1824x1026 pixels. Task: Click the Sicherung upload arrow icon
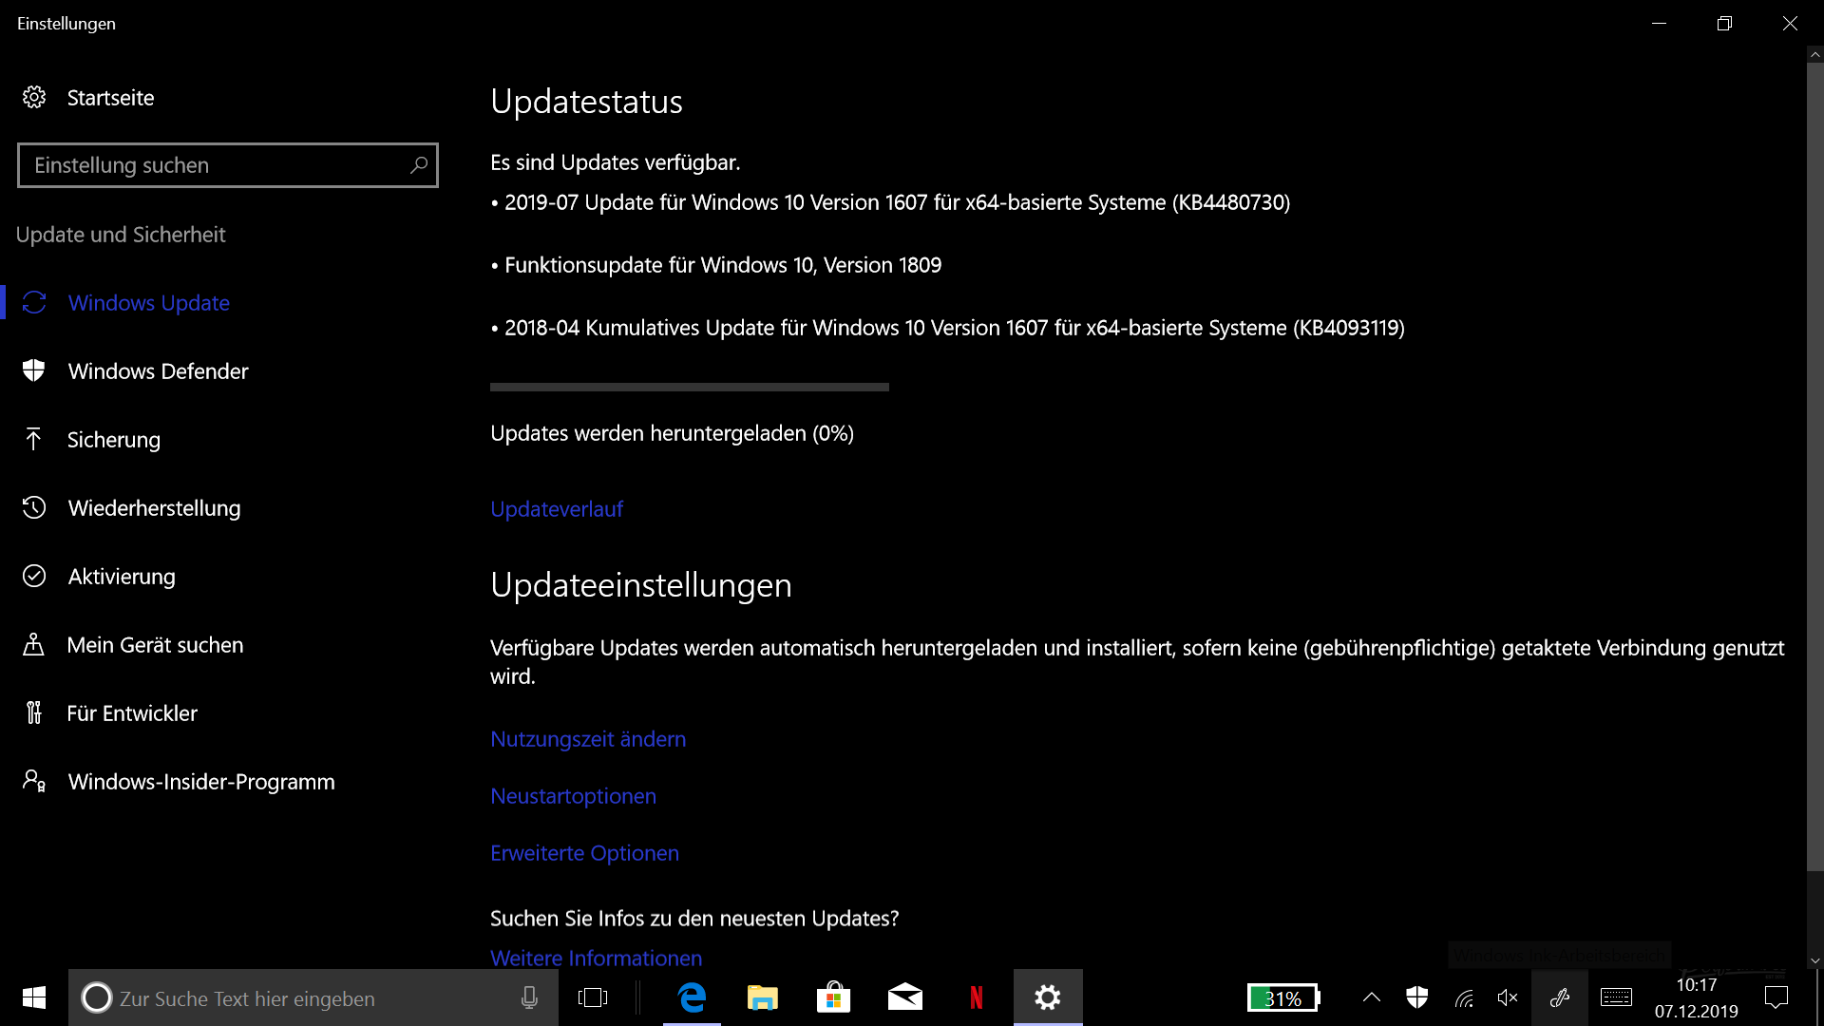pos(34,439)
